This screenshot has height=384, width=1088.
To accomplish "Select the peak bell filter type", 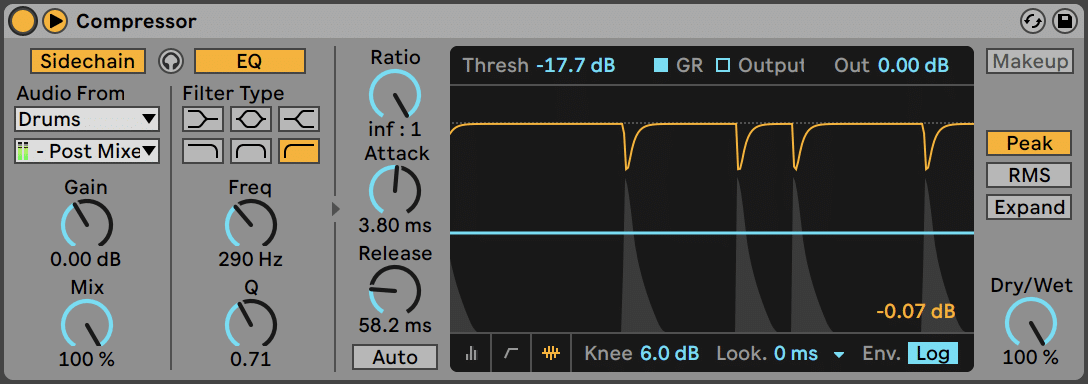I will click(250, 119).
